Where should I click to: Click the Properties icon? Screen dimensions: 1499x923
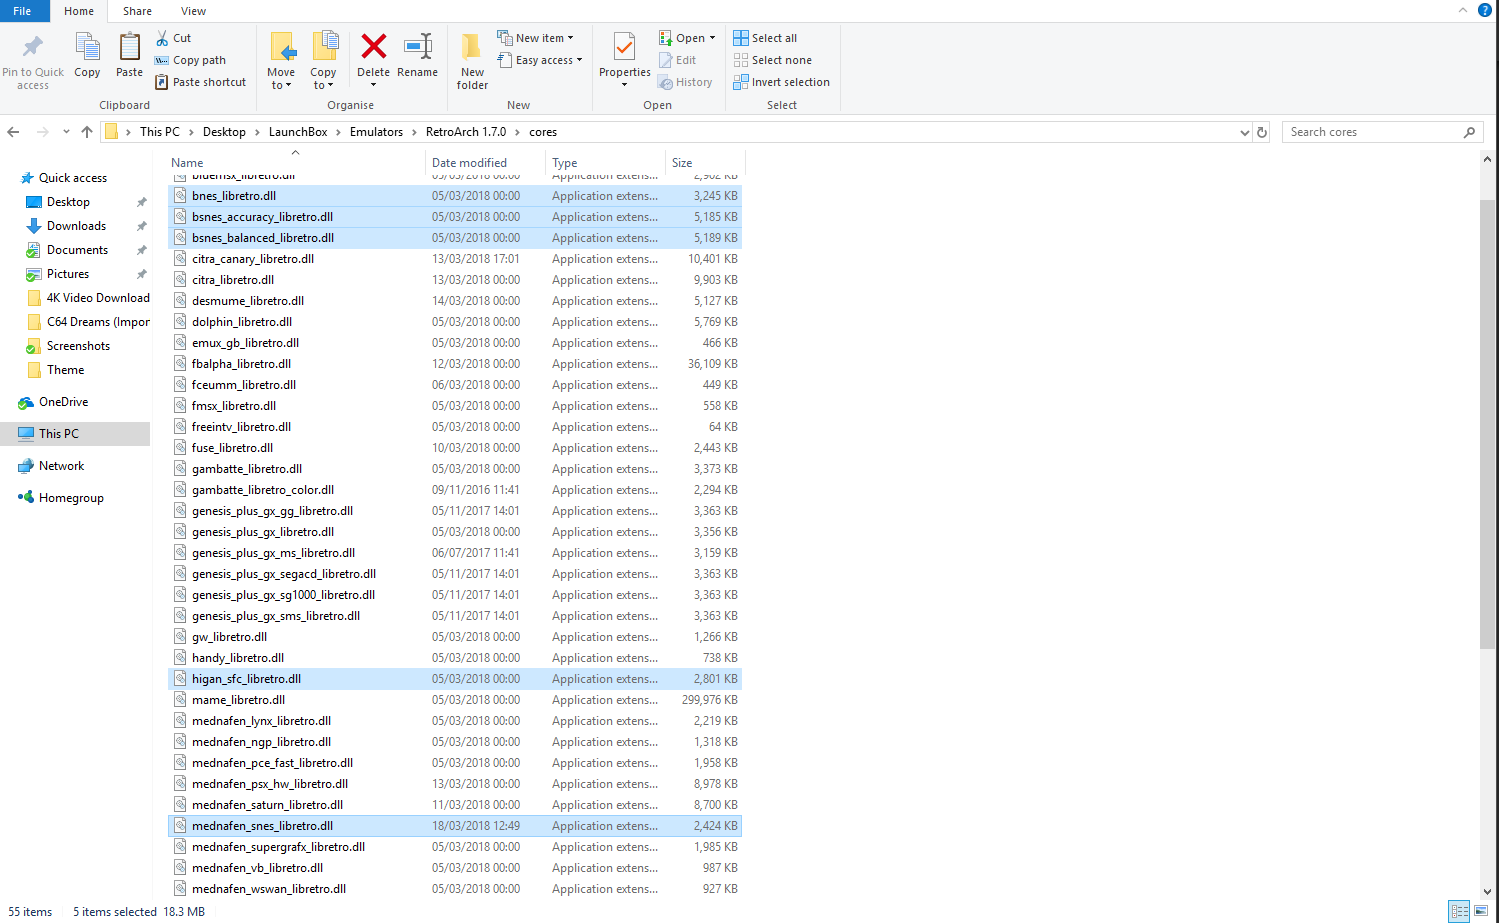click(624, 47)
